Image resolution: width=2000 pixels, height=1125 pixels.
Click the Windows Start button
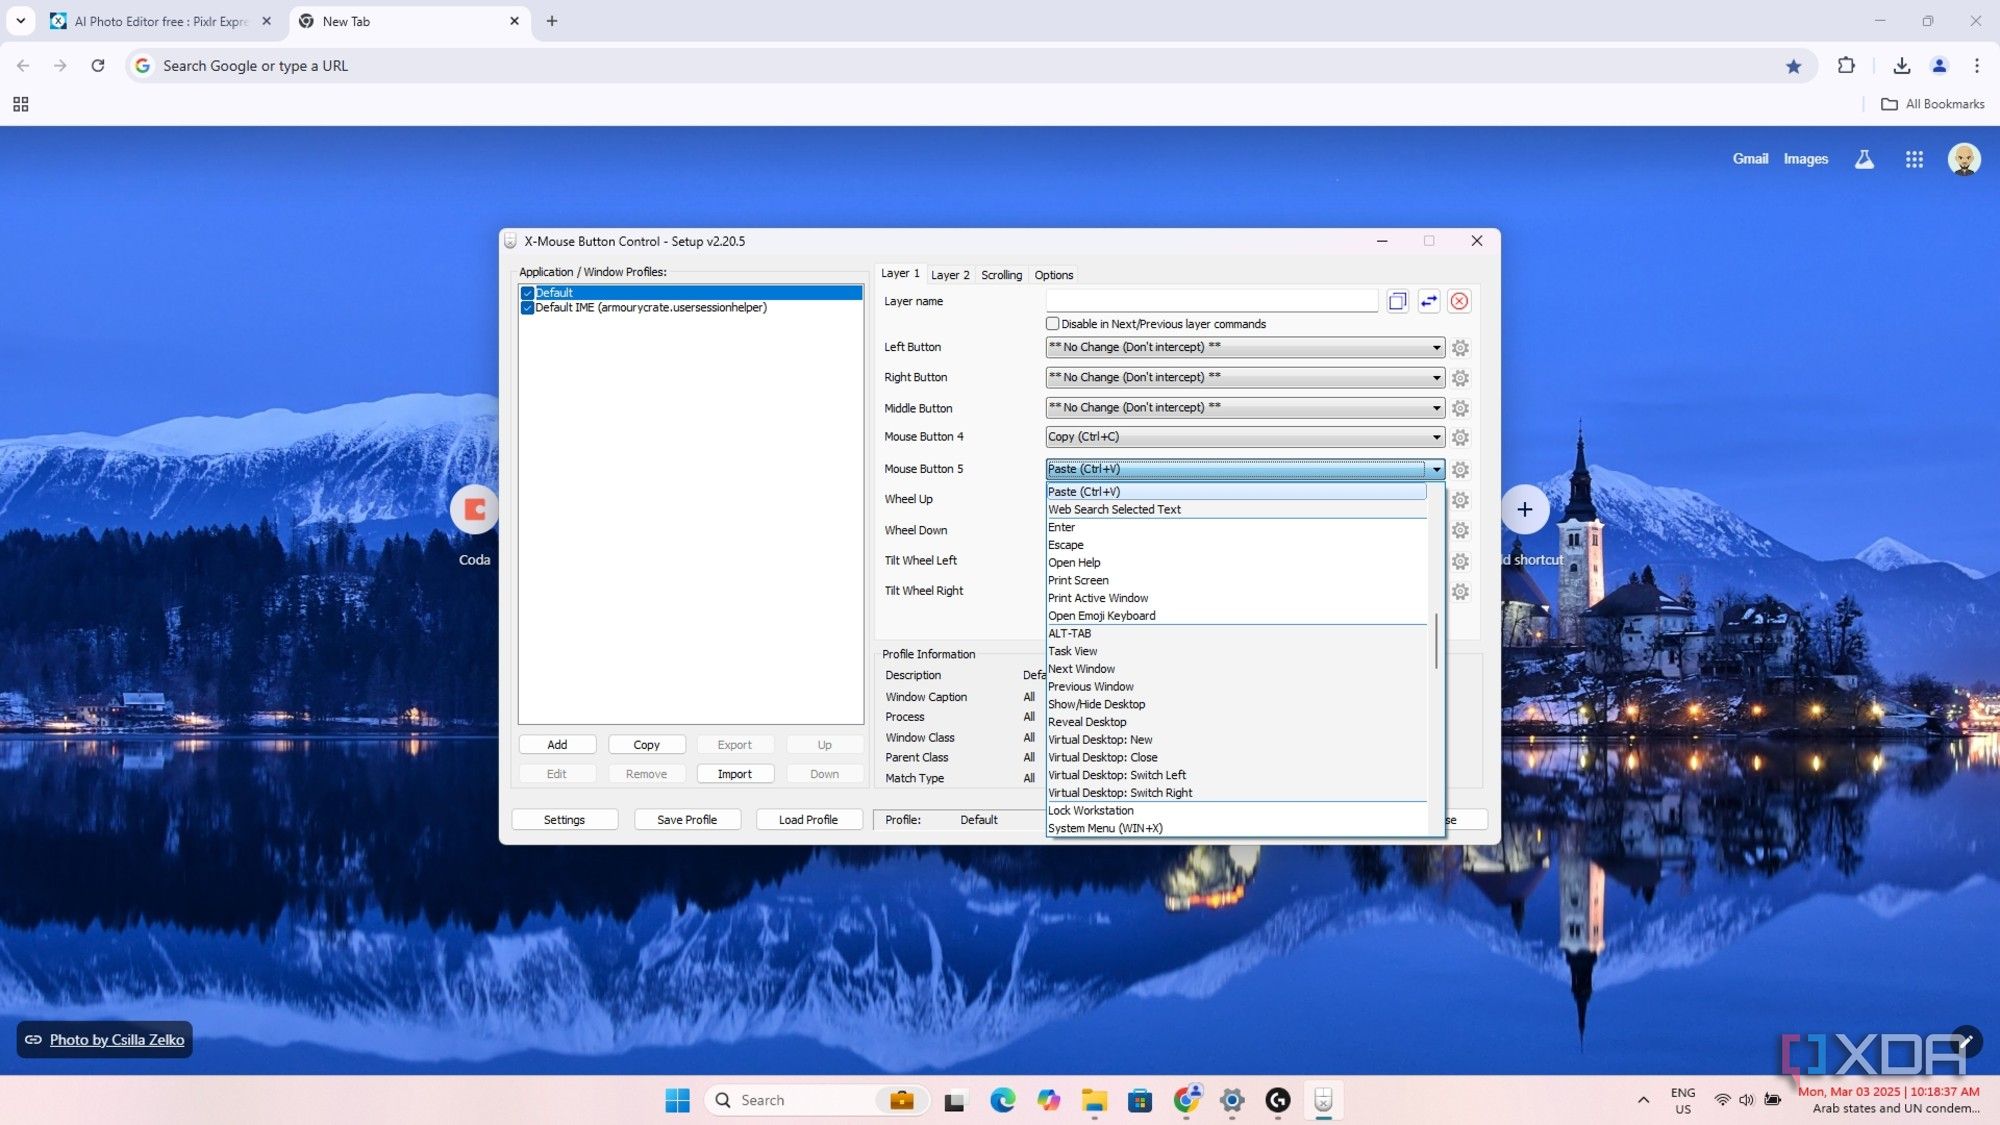pyautogui.click(x=677, y=1100)
